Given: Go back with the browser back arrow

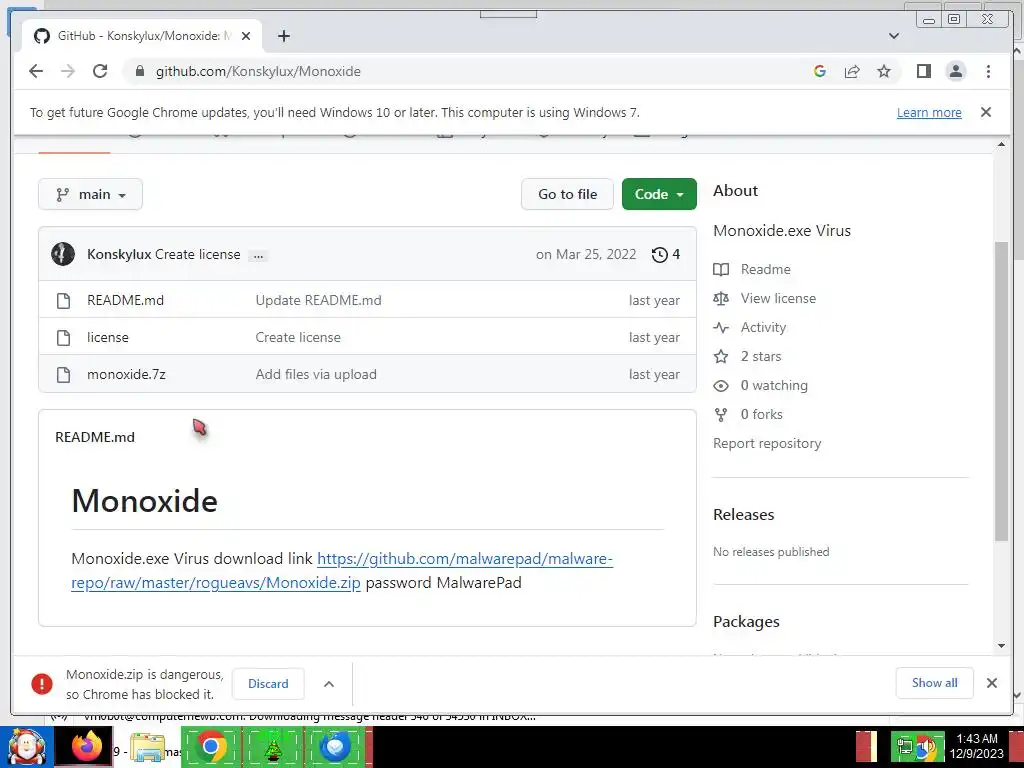Looking at the screenshot, I should tap(36, 71).
